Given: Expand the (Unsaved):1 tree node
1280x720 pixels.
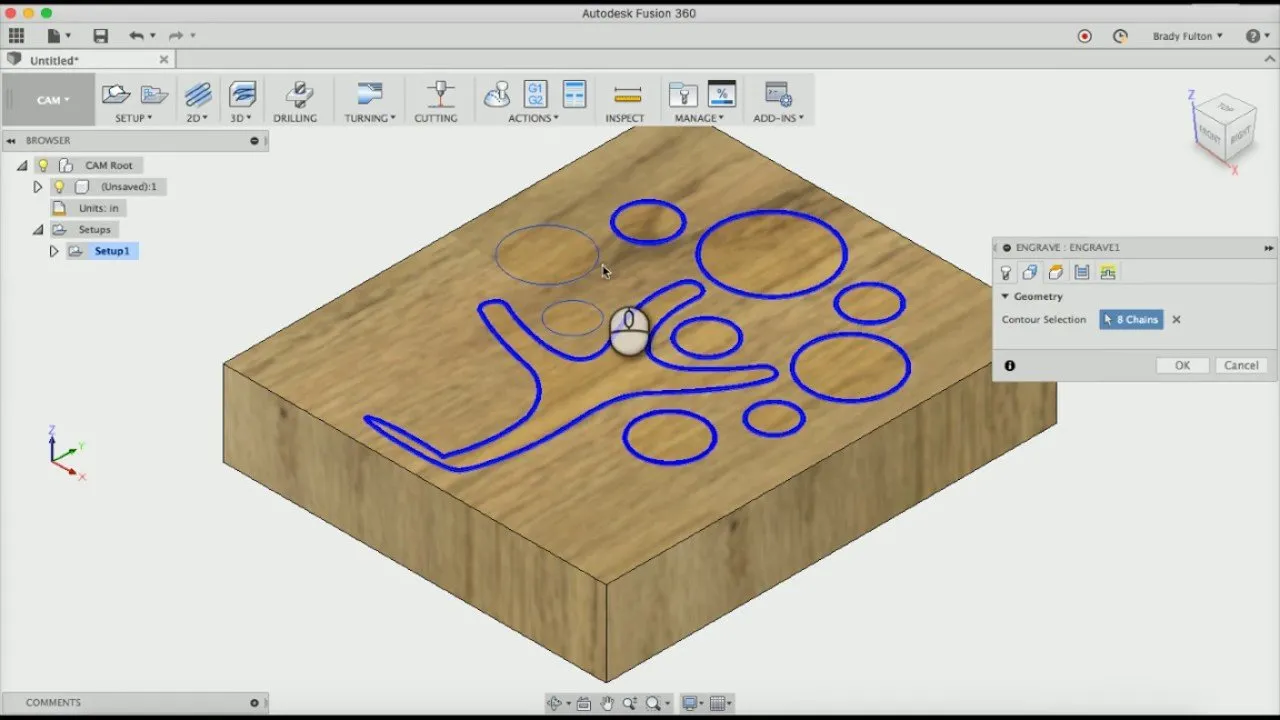Looking at the screenshot, I should pos(38,187).
